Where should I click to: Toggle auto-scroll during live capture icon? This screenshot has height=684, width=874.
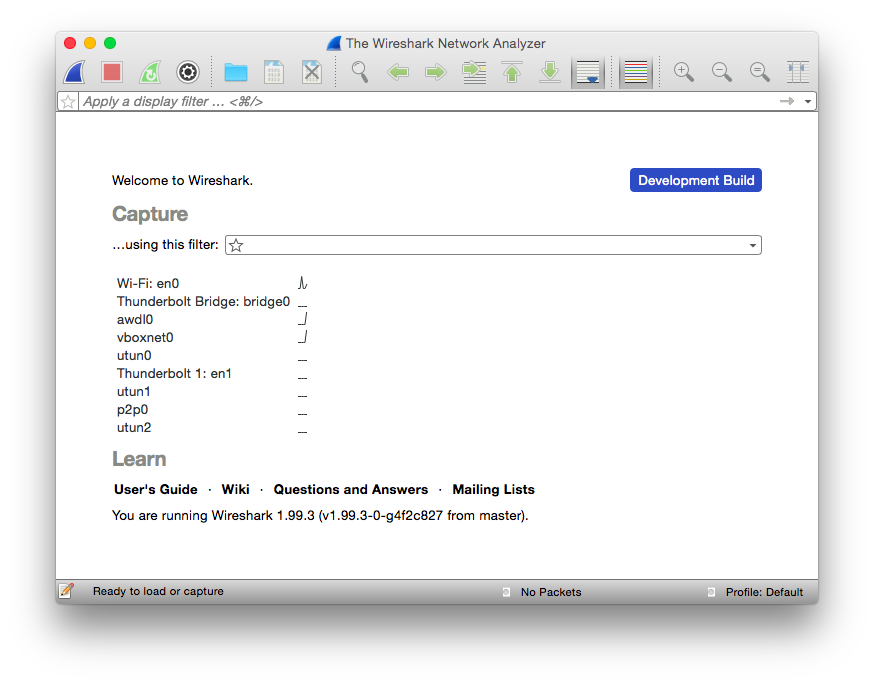click(588, 72)
